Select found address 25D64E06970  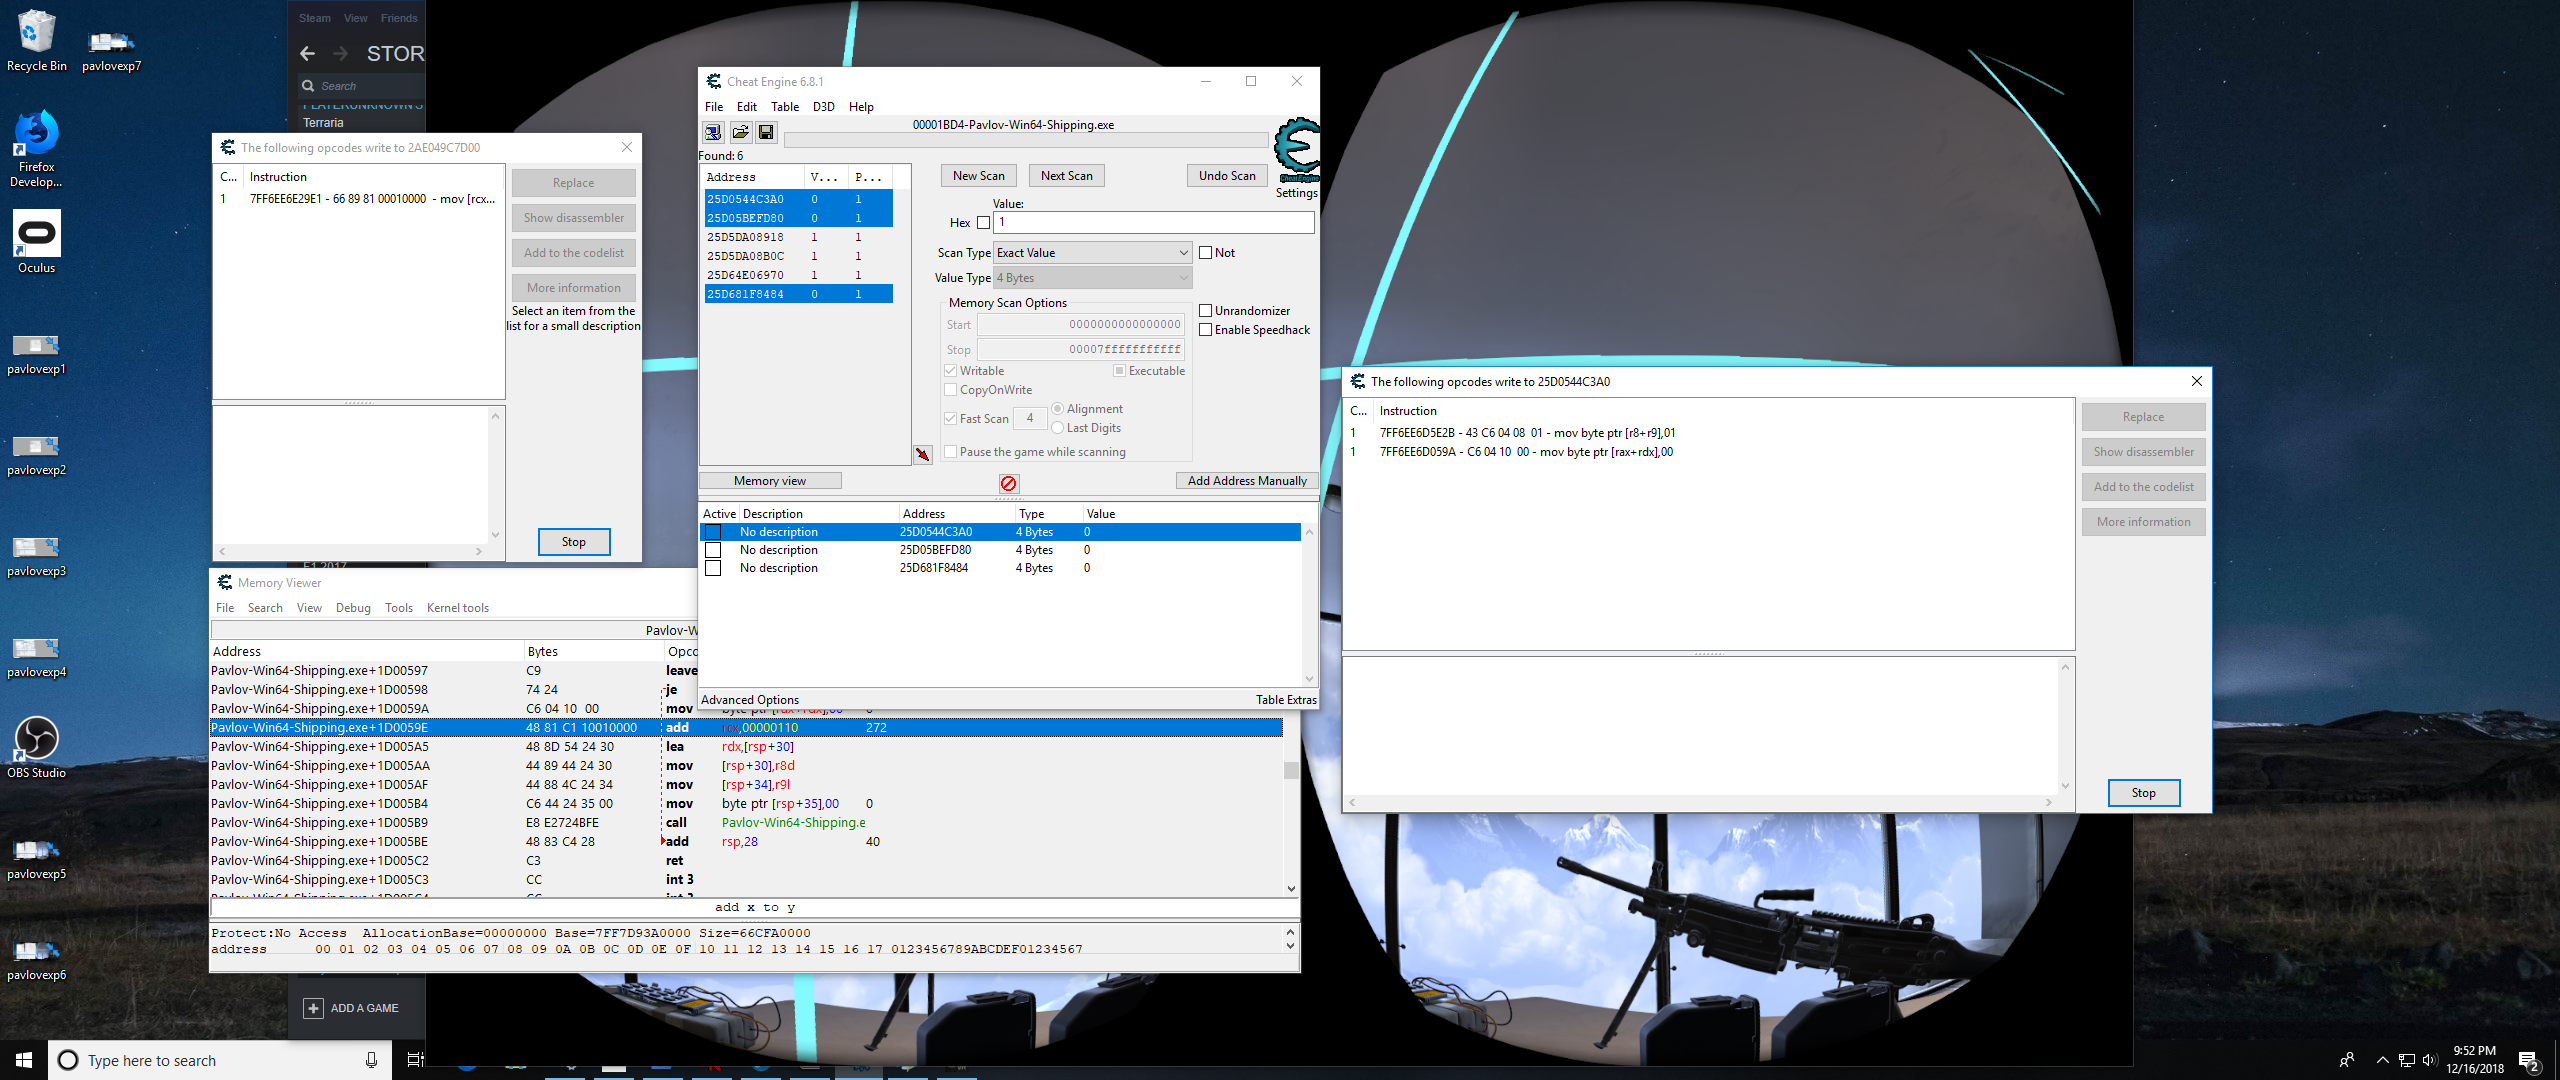click(798, 275)
